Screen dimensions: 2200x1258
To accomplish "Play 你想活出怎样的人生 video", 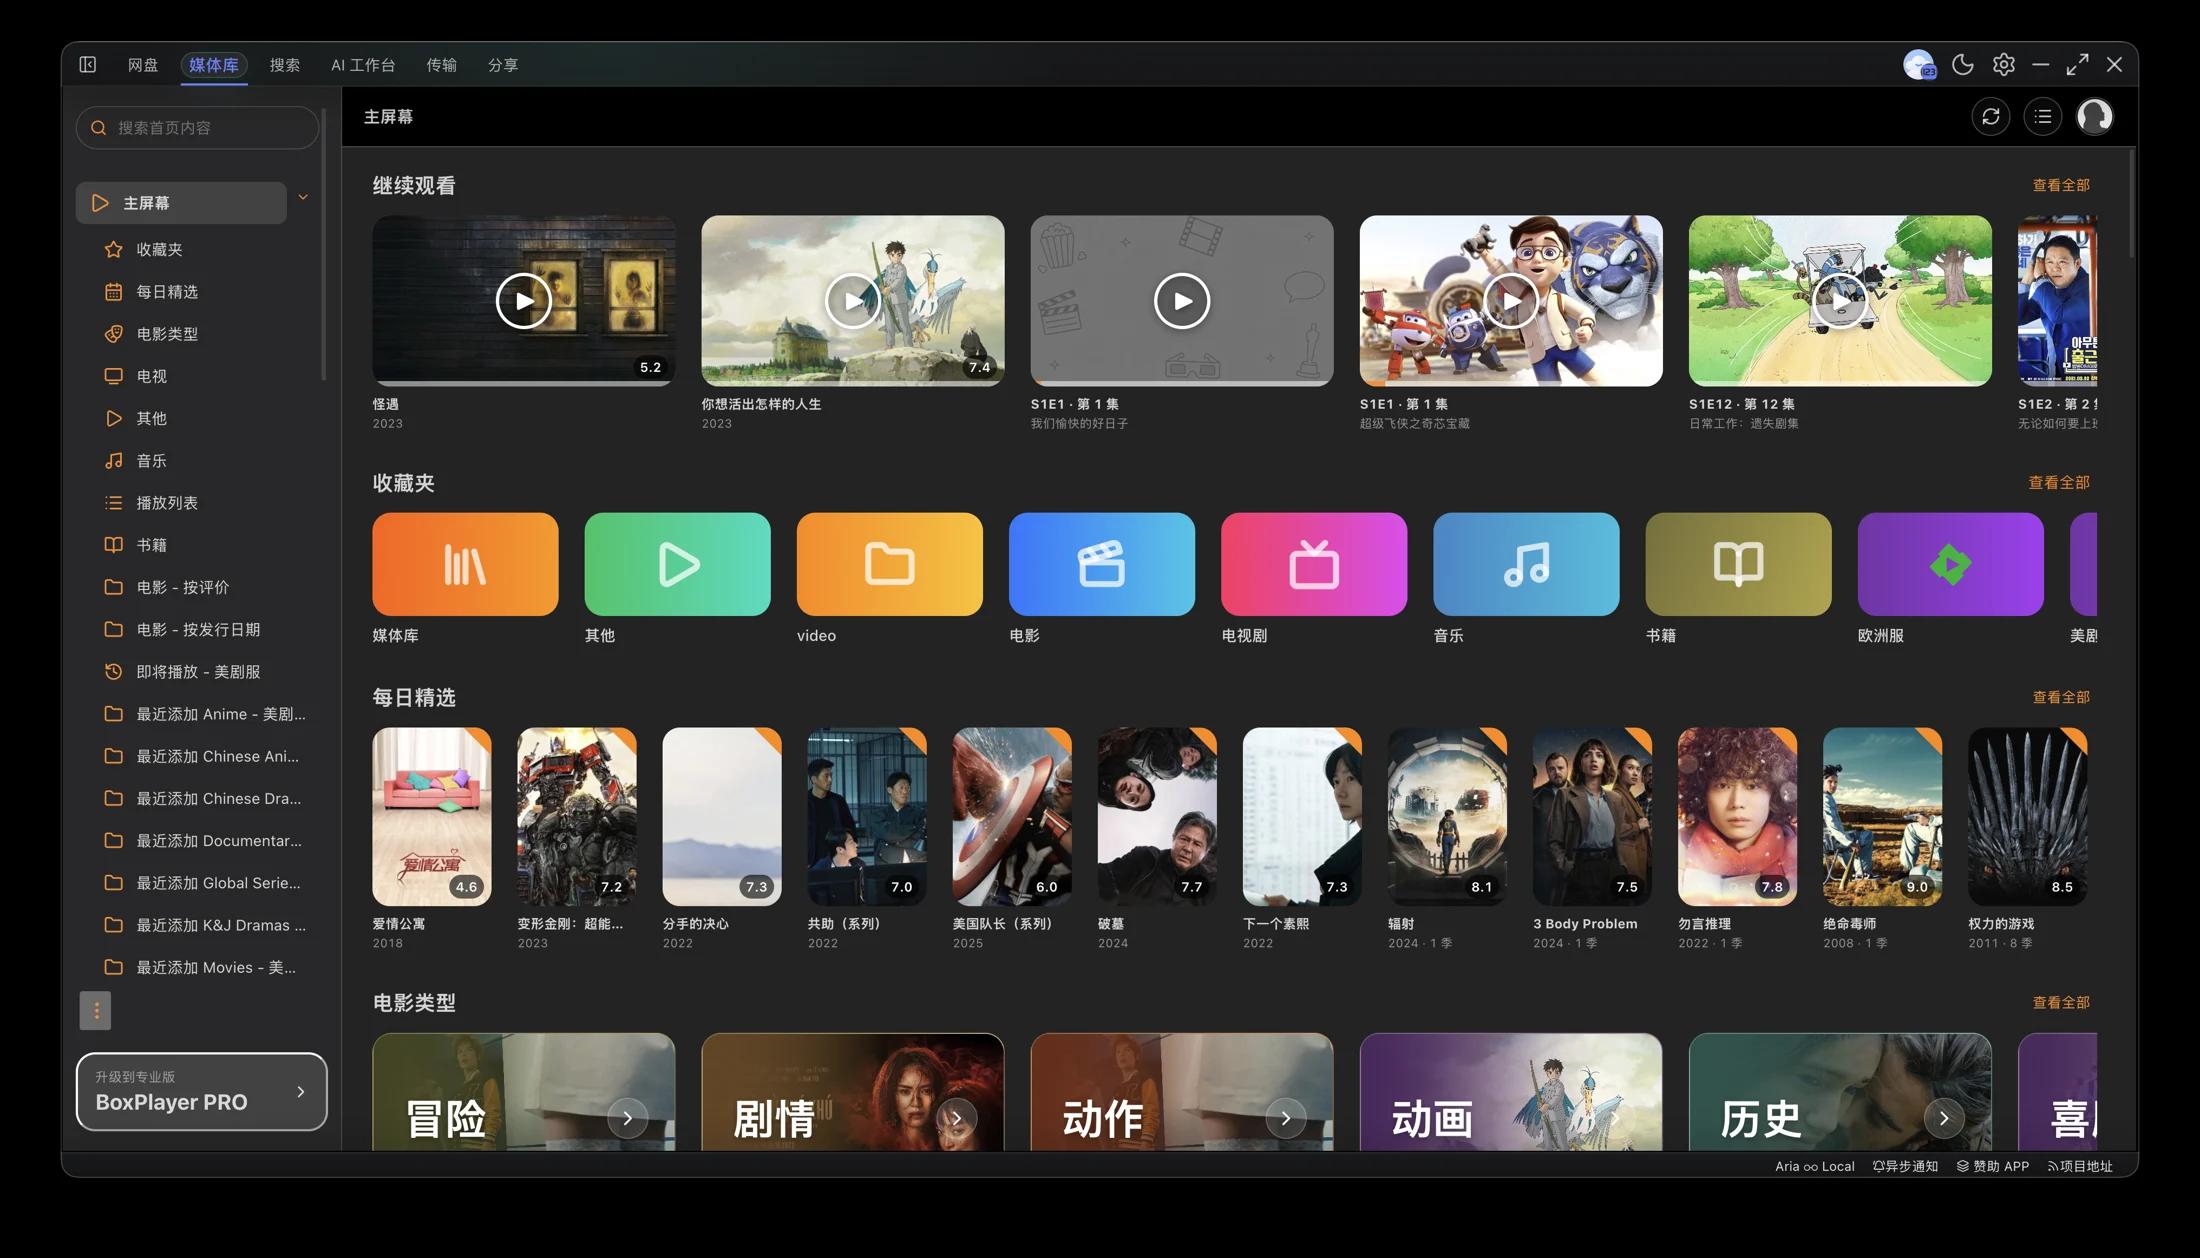I will pyautogui.click(x=853, y=301).
